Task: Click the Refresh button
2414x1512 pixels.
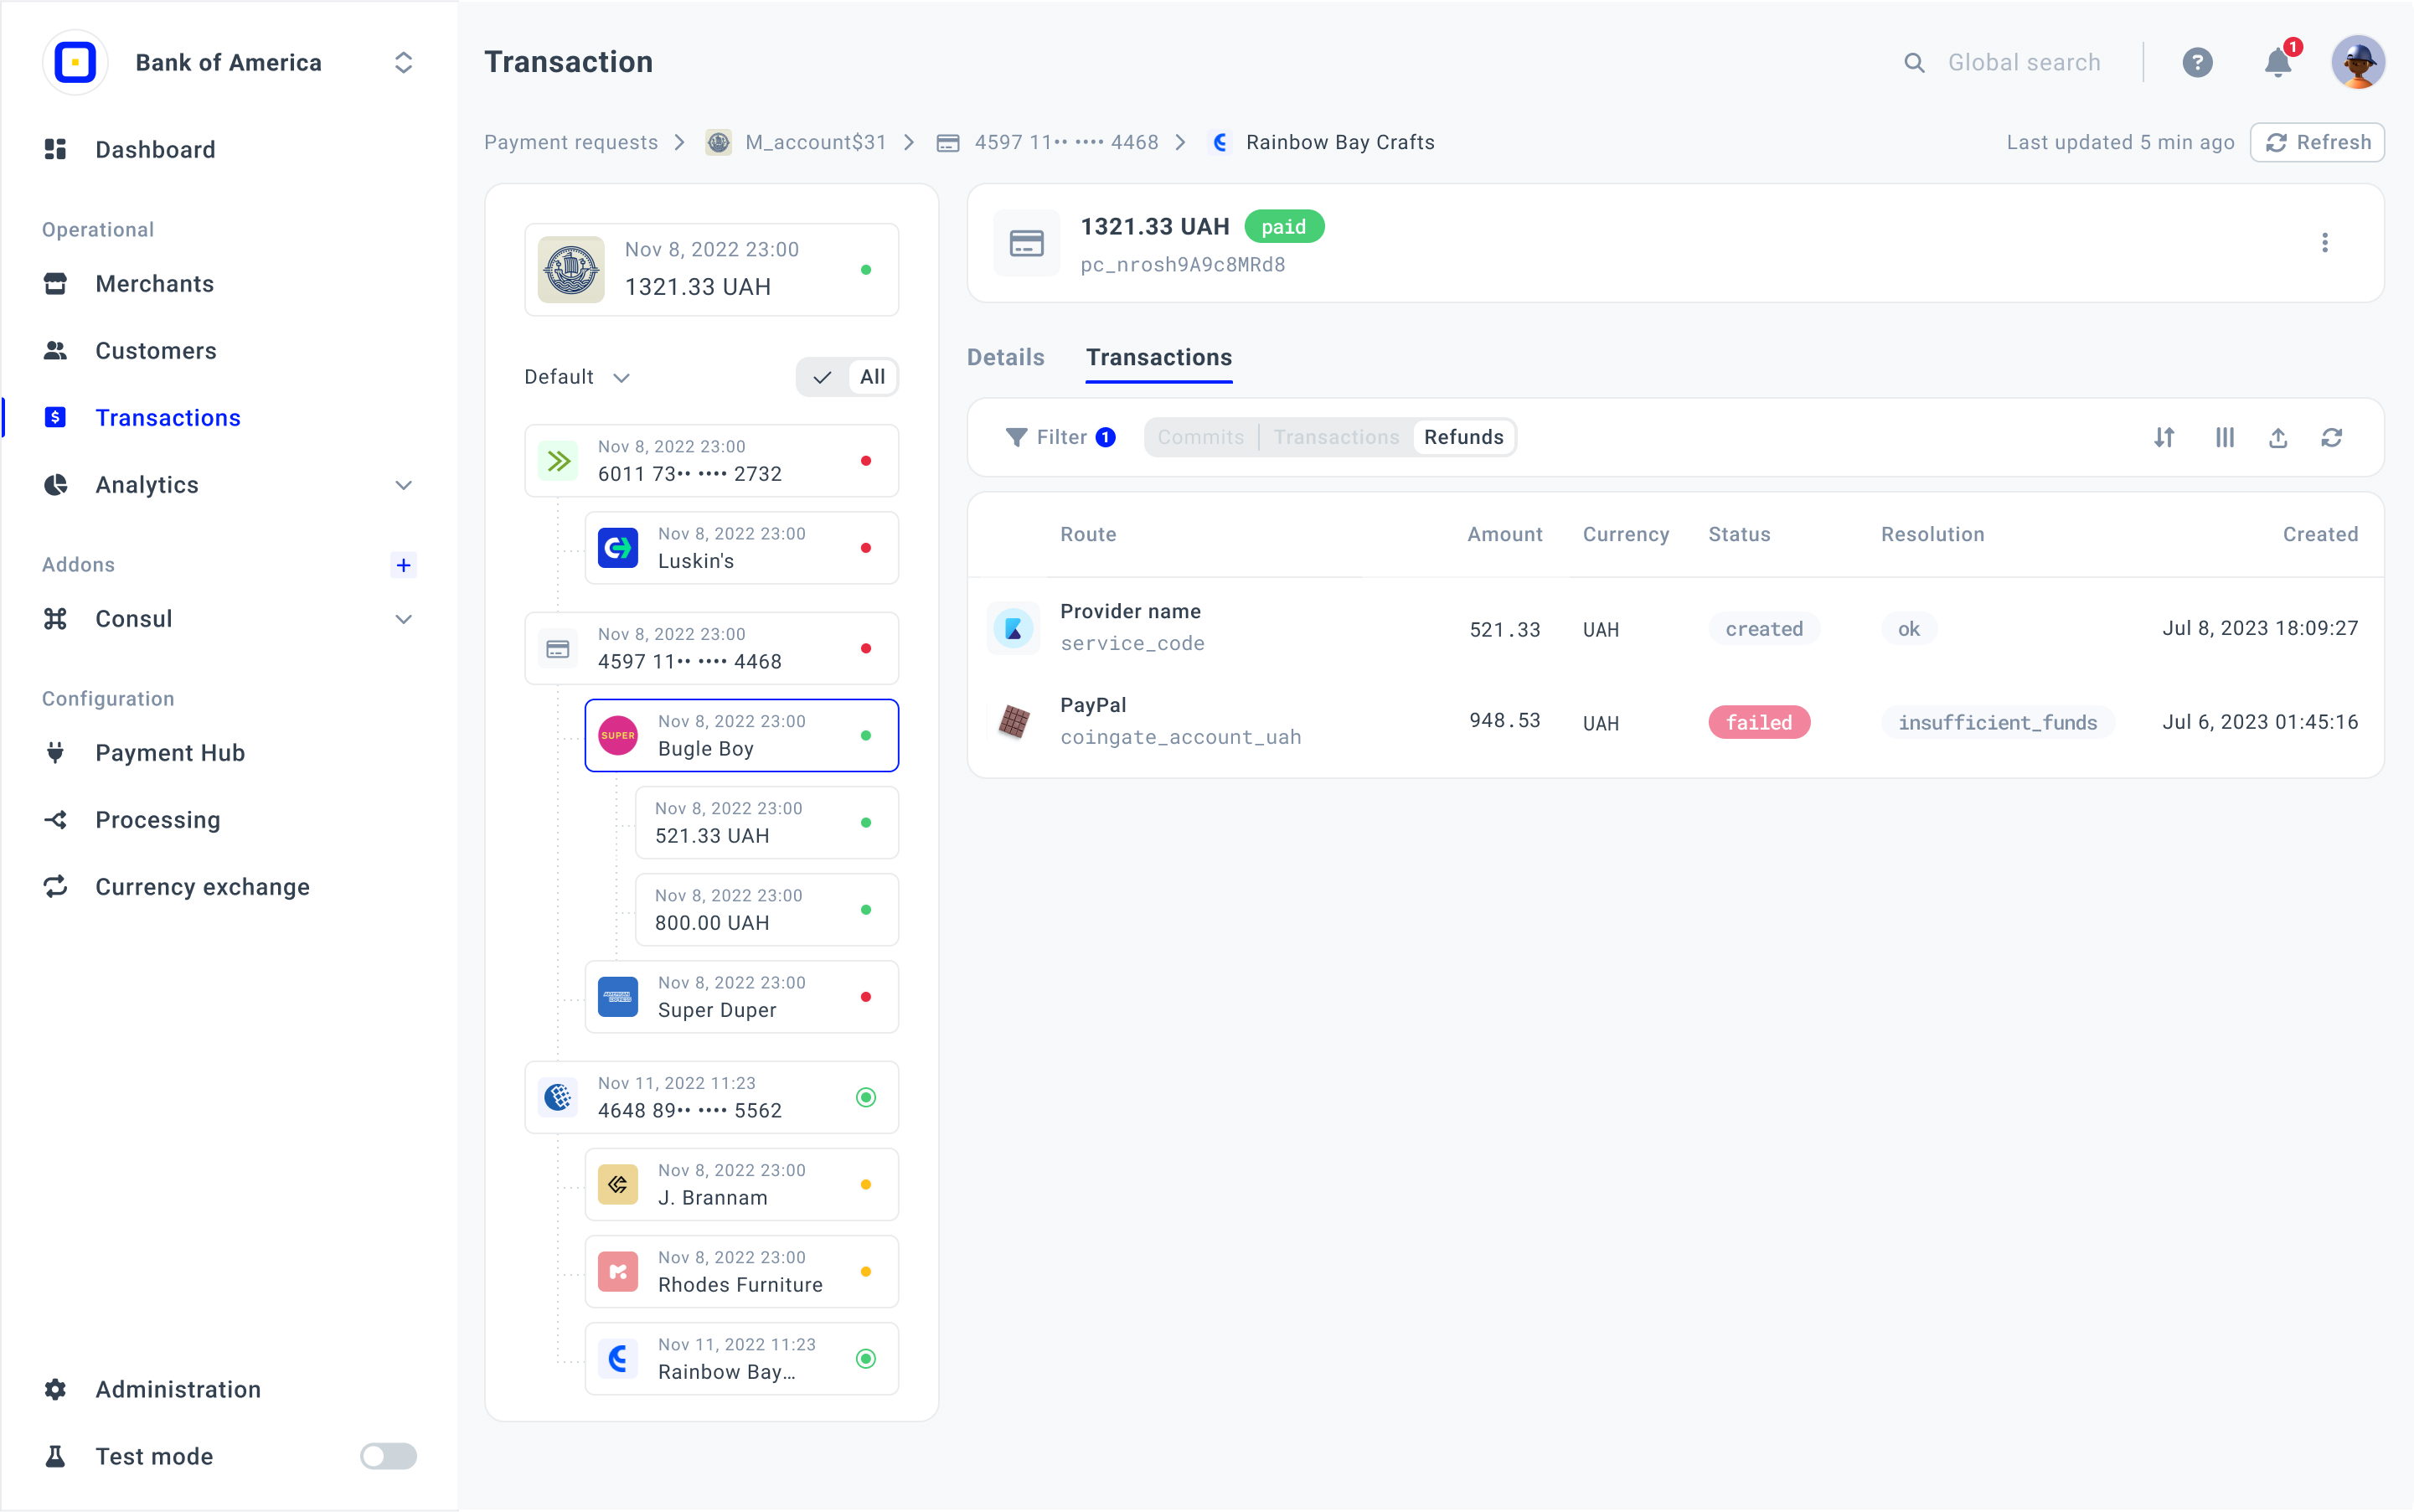Action: click(x=2316, y=142)
